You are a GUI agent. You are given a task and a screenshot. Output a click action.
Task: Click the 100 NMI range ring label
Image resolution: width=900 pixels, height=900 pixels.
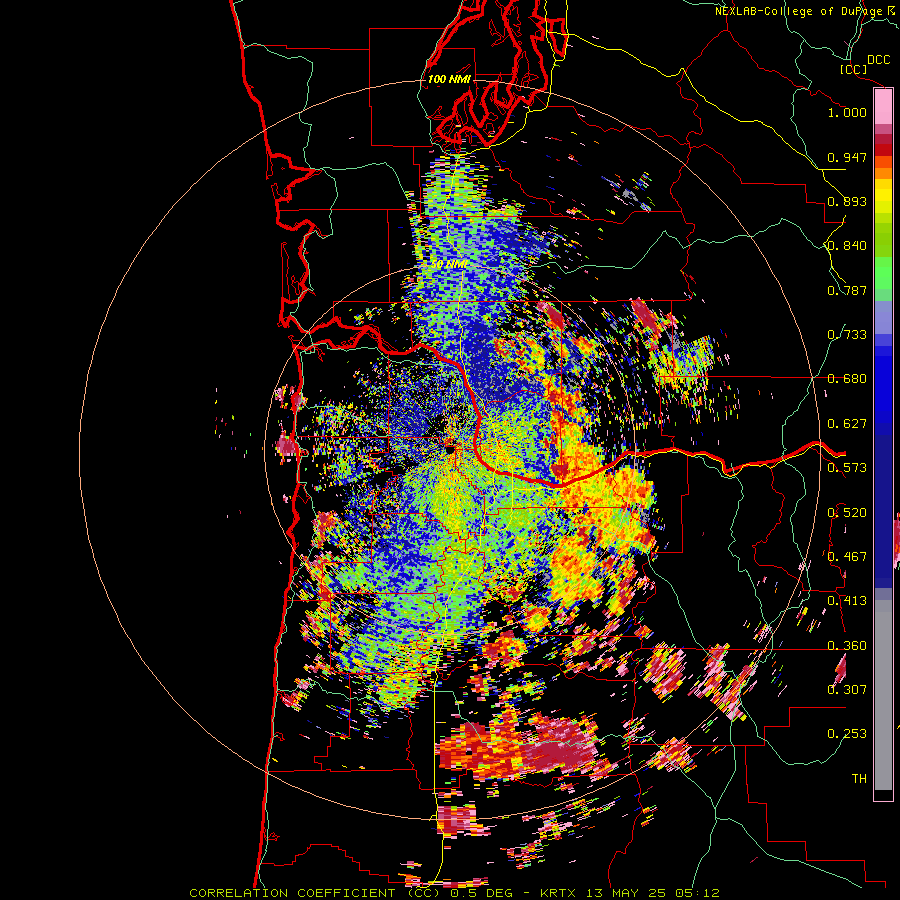pyautogui.click(x=449, y=79)
